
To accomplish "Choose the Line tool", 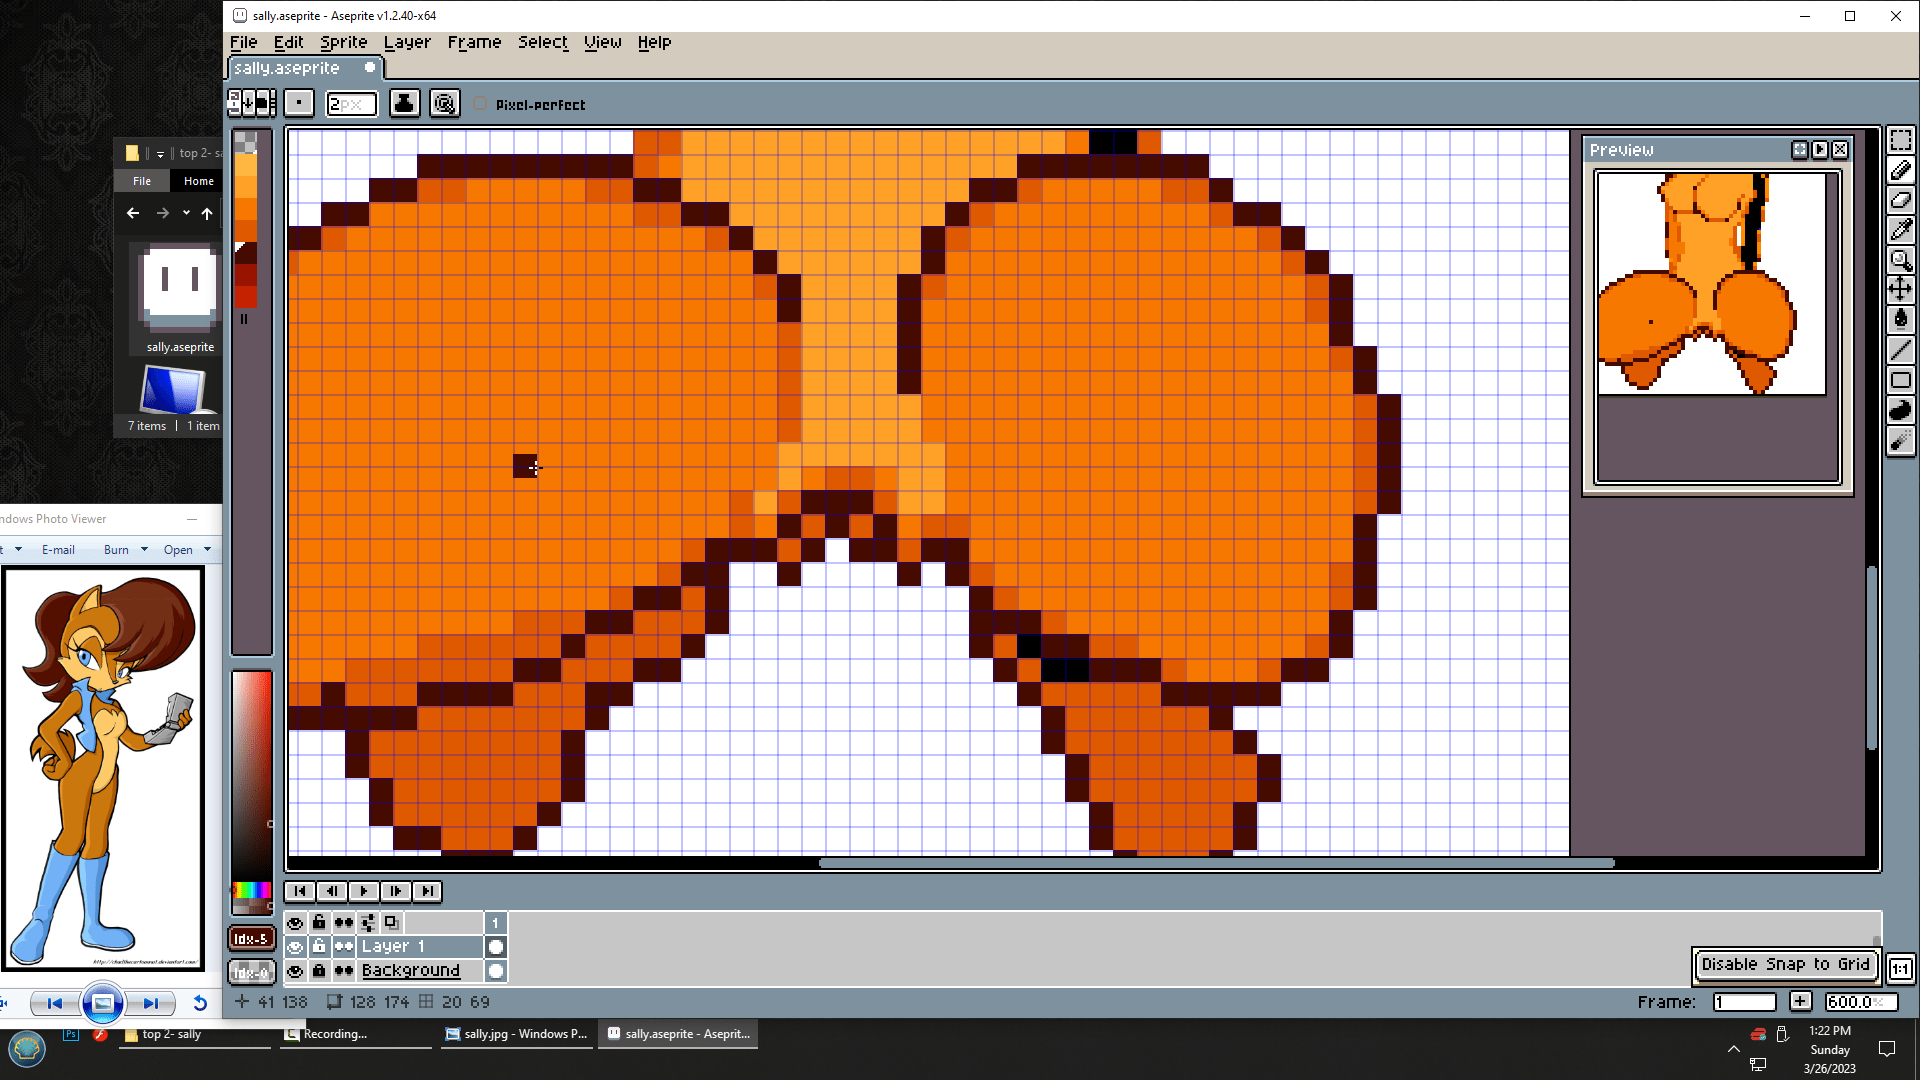I will click(1900, 350).
